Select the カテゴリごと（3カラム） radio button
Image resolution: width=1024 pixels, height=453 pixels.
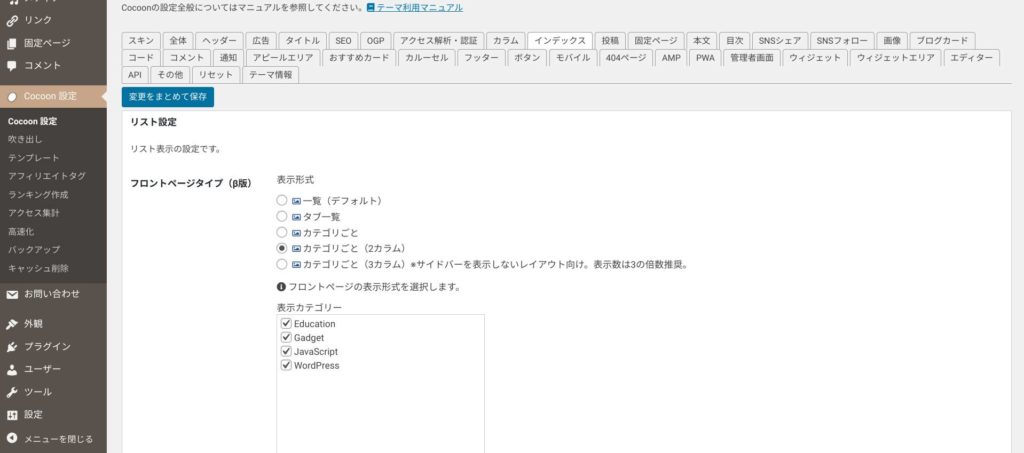(281, 264)
